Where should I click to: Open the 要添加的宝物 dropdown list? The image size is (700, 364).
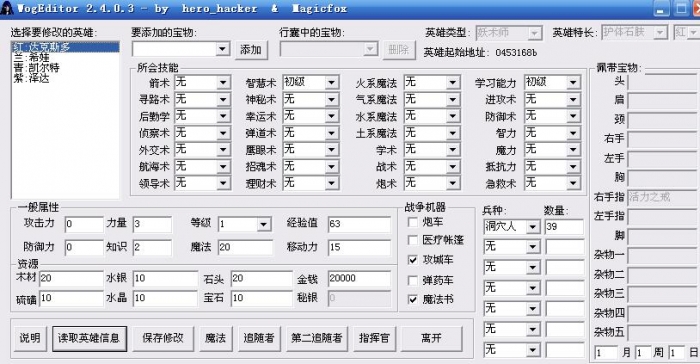pyautogui.click(x=223, y=49)
